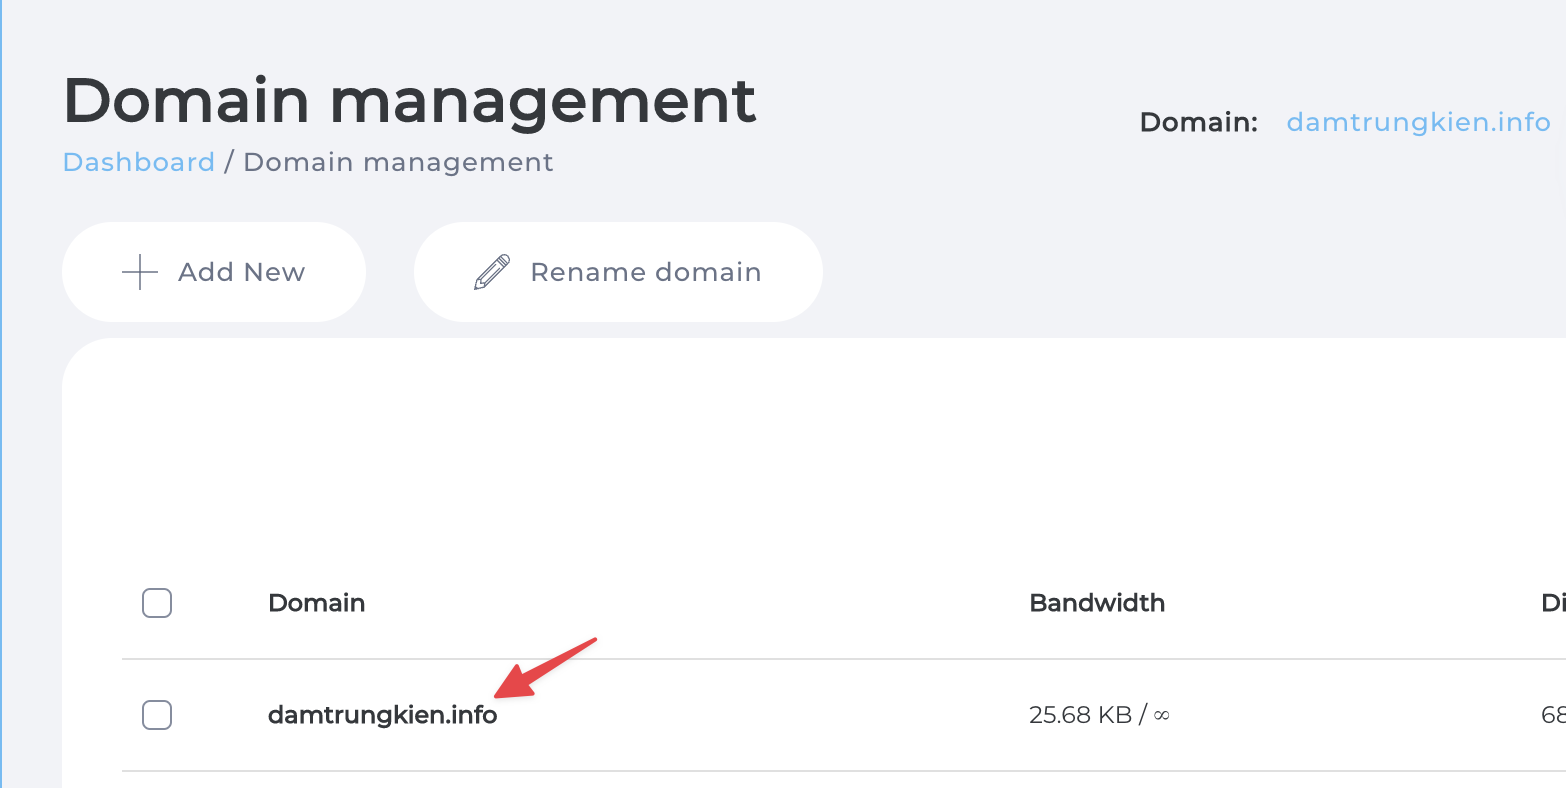
Task: Click the Domain management breadcrumb text
Action: [x=398, y=162]
